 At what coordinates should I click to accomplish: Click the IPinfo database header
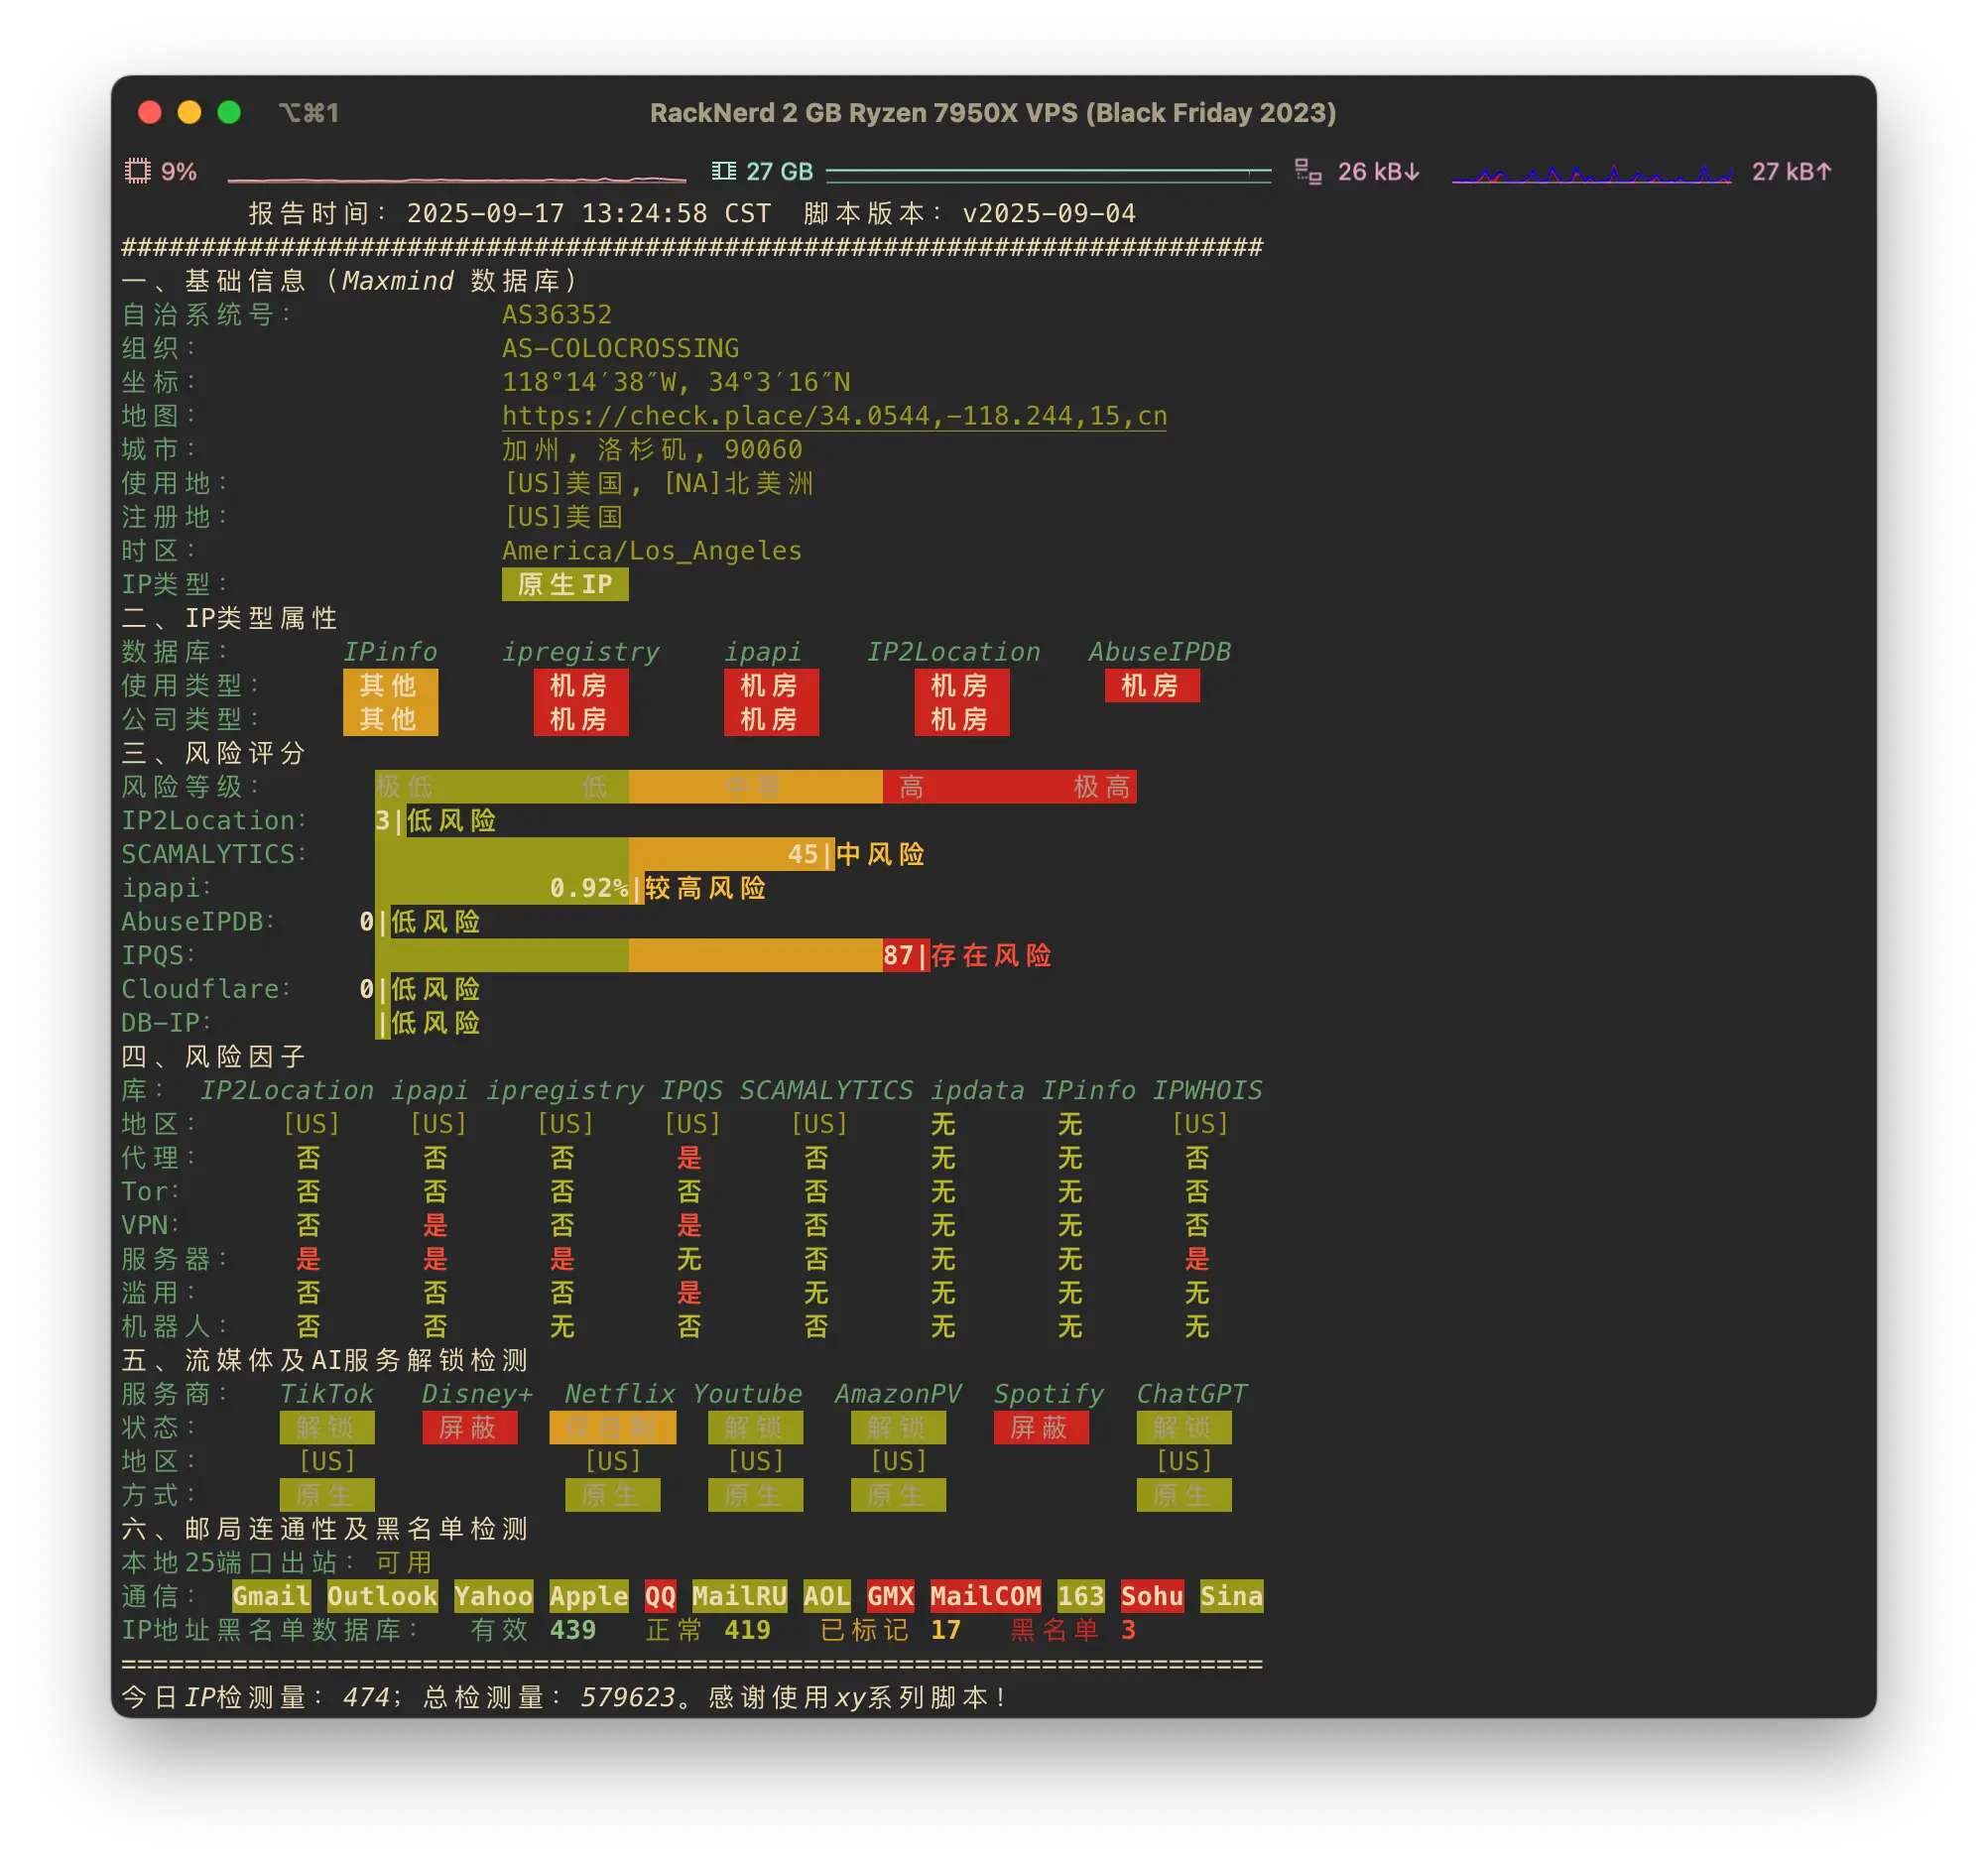pyautogui.click(x=390, y=652)
